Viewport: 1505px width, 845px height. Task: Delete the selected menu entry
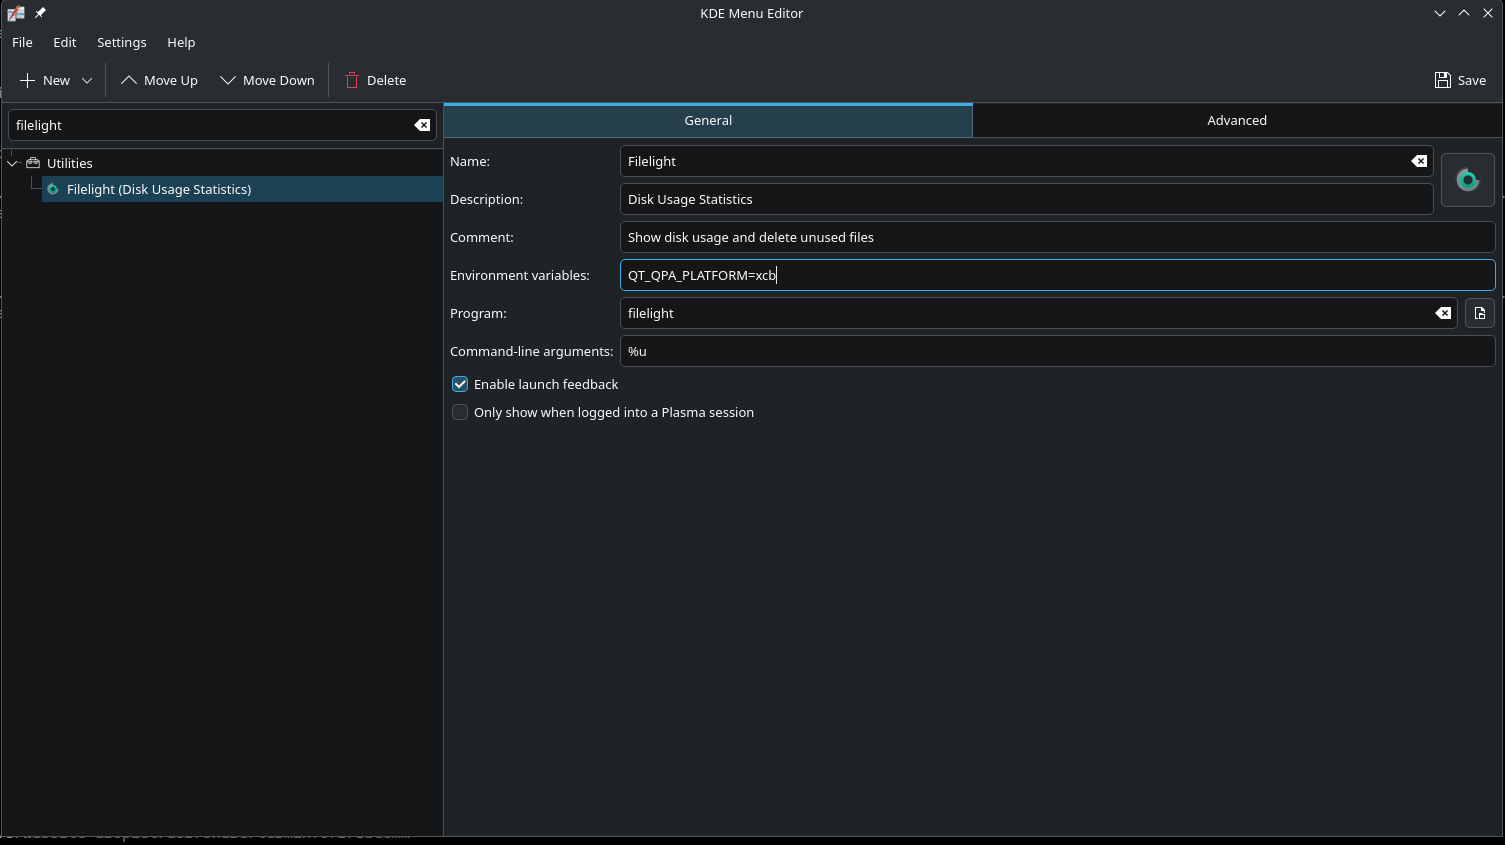(x=375, y=80)
